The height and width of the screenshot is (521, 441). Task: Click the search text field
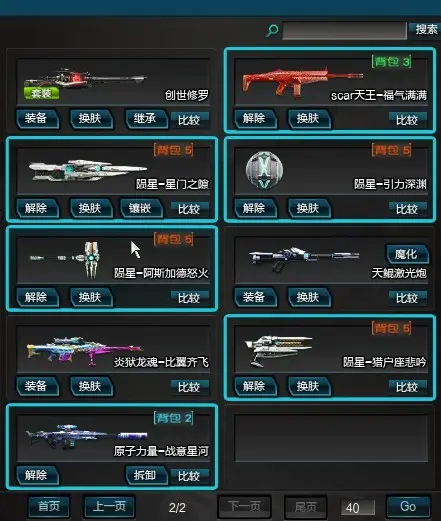coord(344,31)
